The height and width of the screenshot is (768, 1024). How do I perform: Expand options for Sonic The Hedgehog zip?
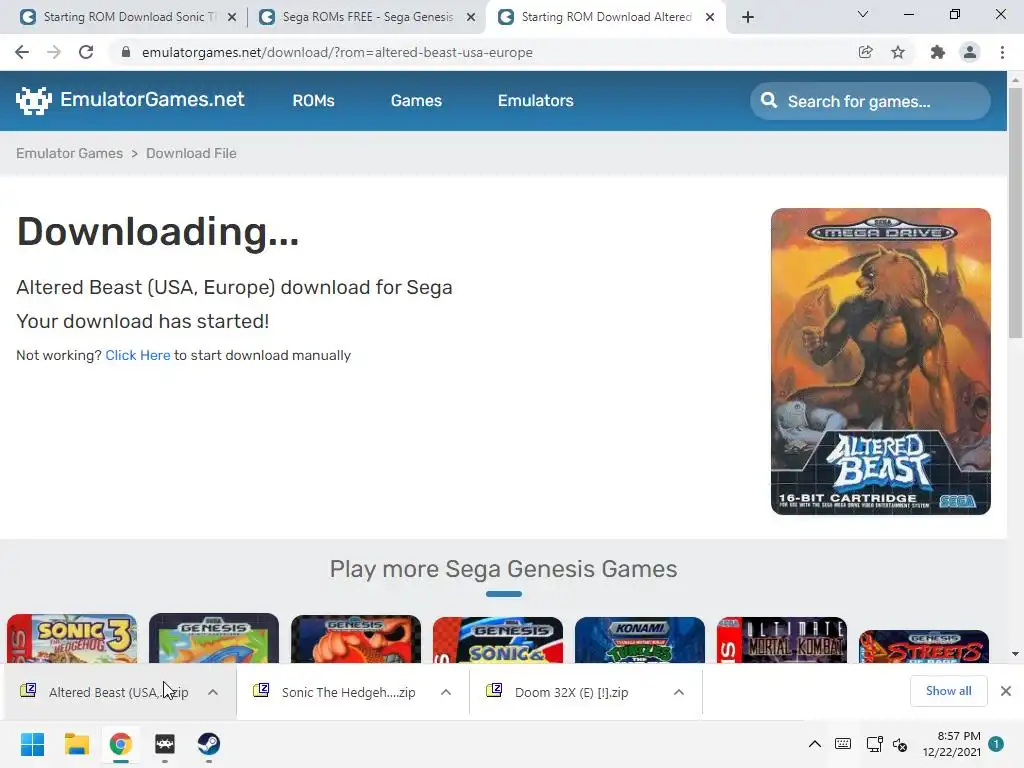(446, 692)
